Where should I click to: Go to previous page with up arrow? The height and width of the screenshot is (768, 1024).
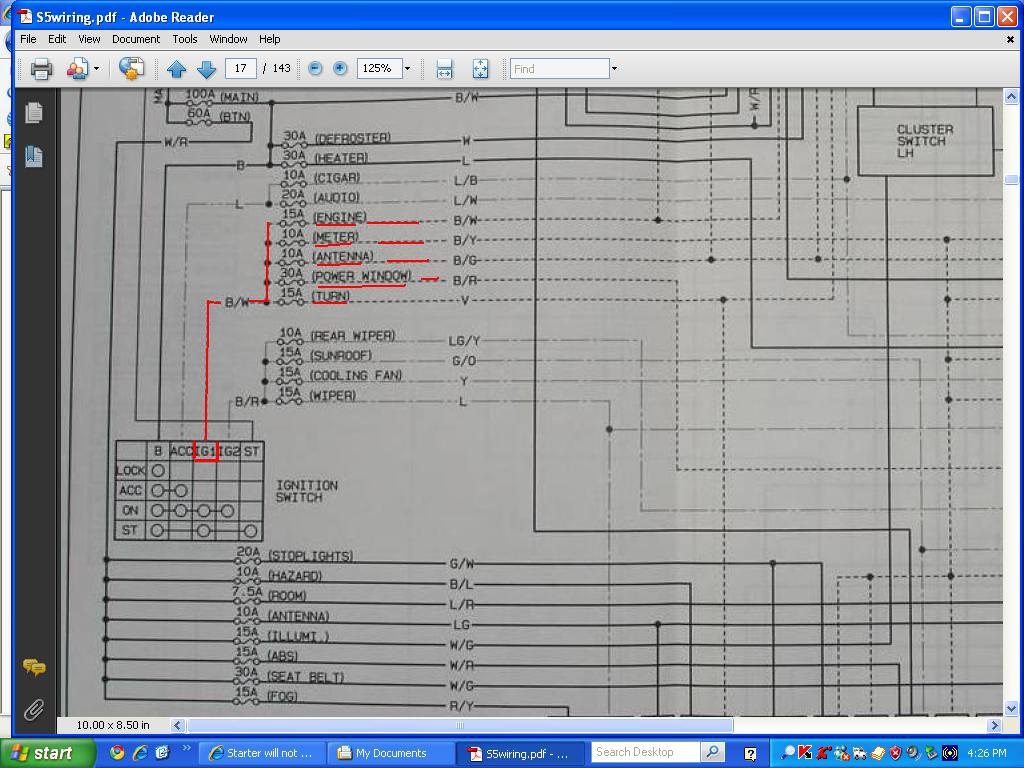(177, 69)
